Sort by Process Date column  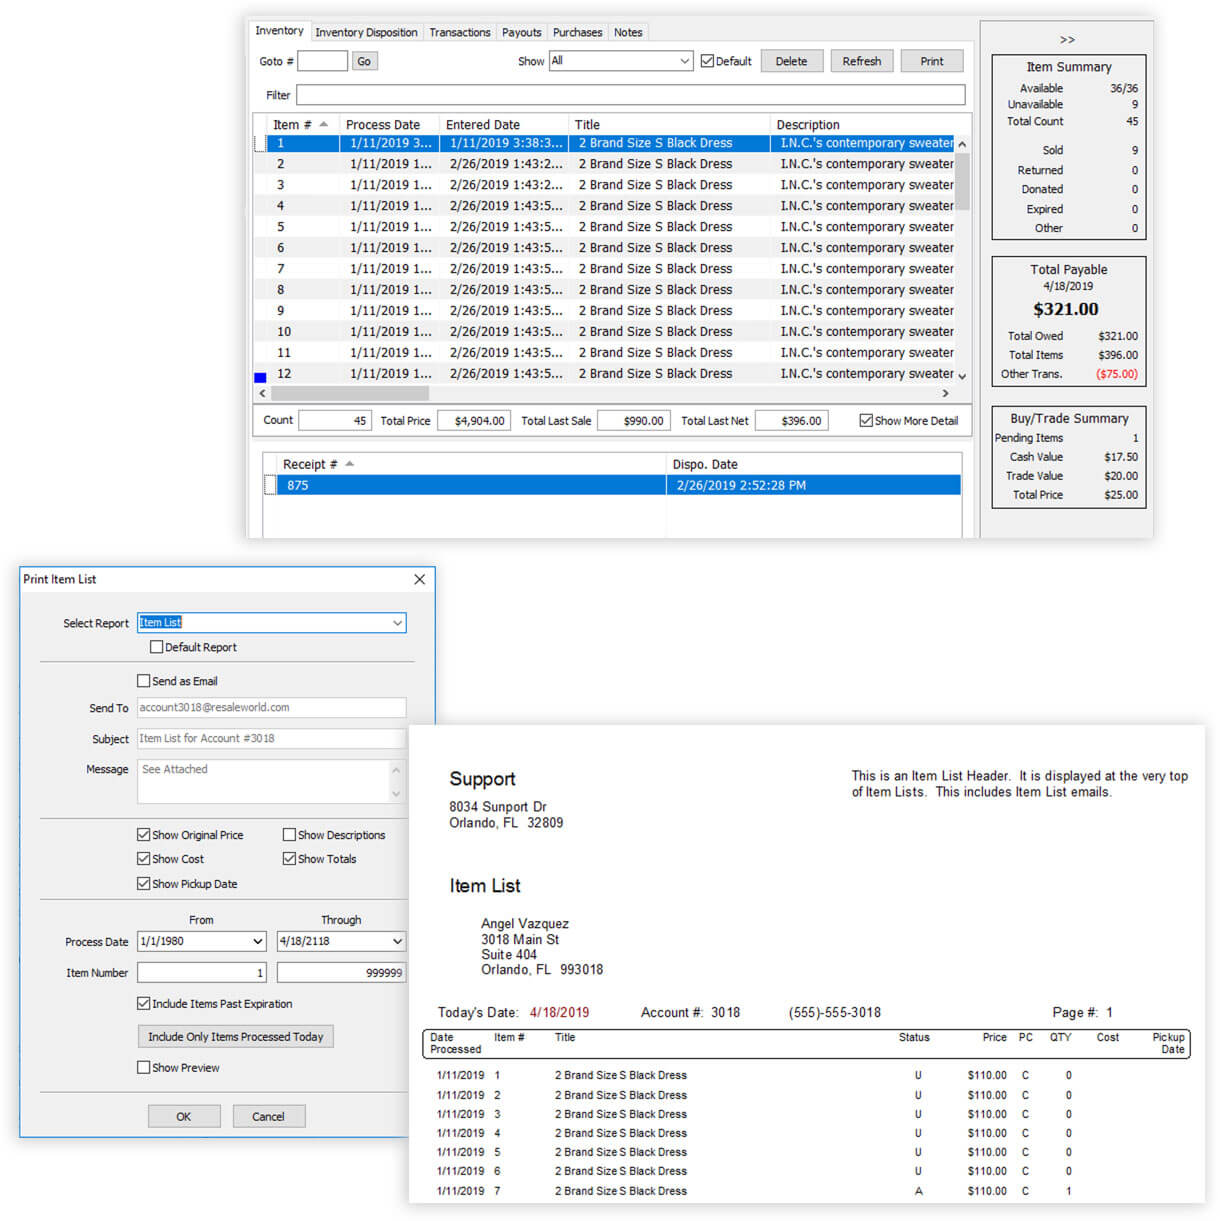(389, 125)
